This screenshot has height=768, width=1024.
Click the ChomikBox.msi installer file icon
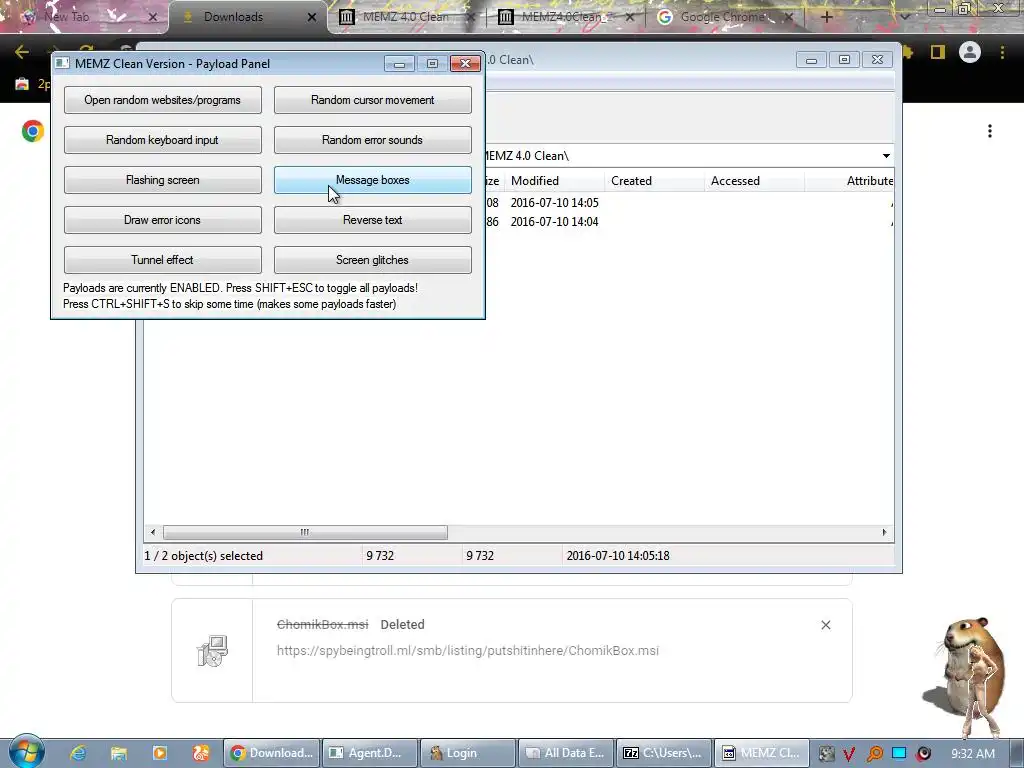(212, 650)
